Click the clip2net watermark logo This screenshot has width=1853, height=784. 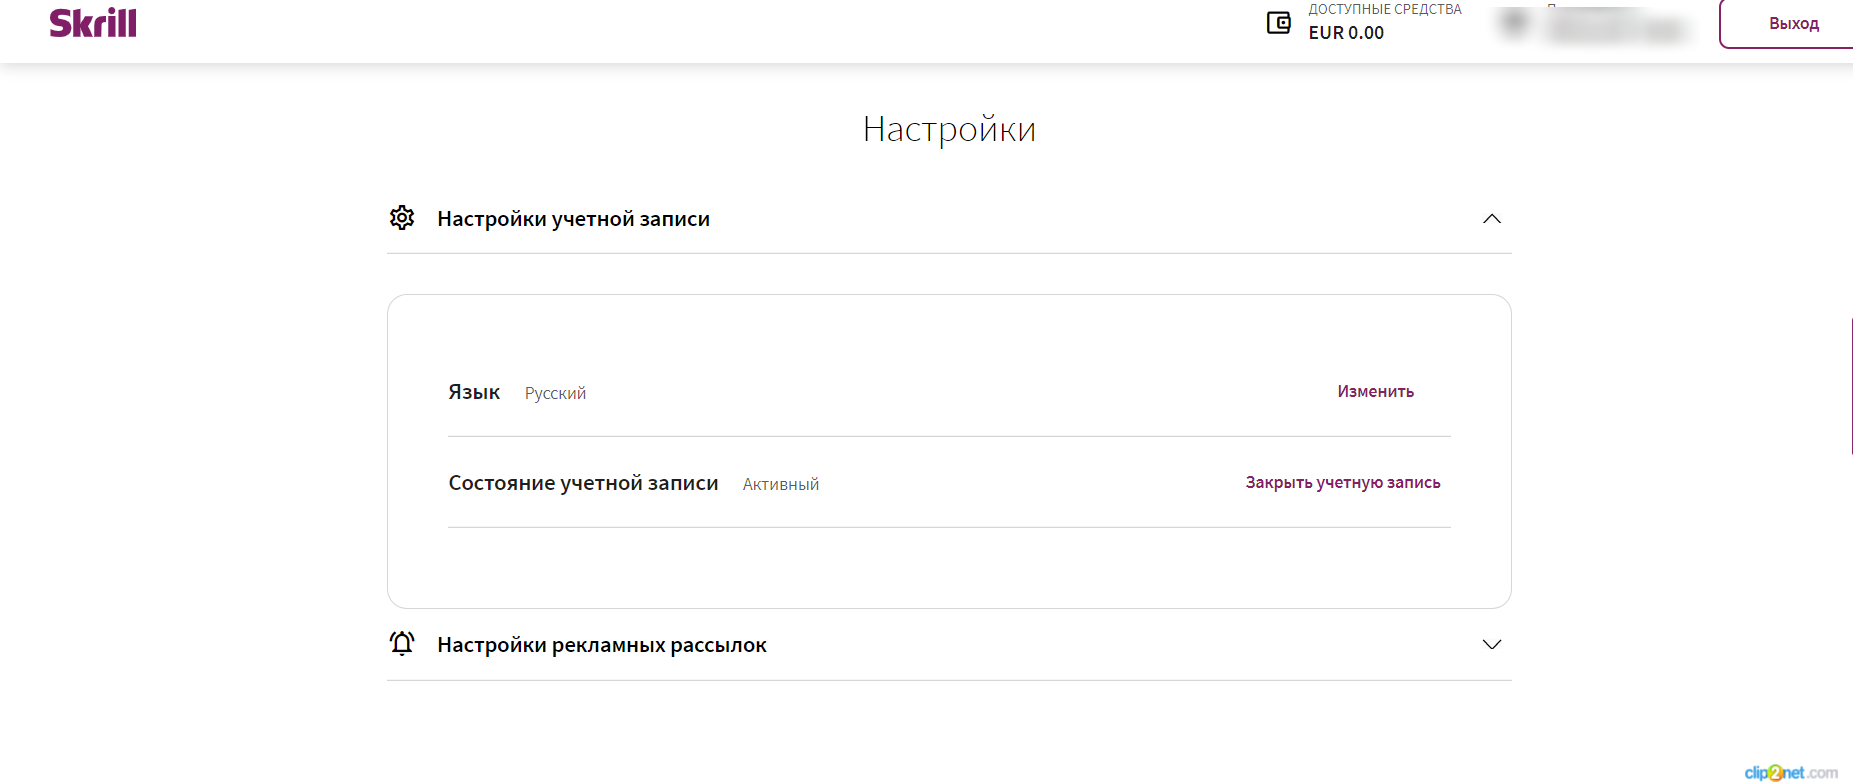(x=1791, y=773)
